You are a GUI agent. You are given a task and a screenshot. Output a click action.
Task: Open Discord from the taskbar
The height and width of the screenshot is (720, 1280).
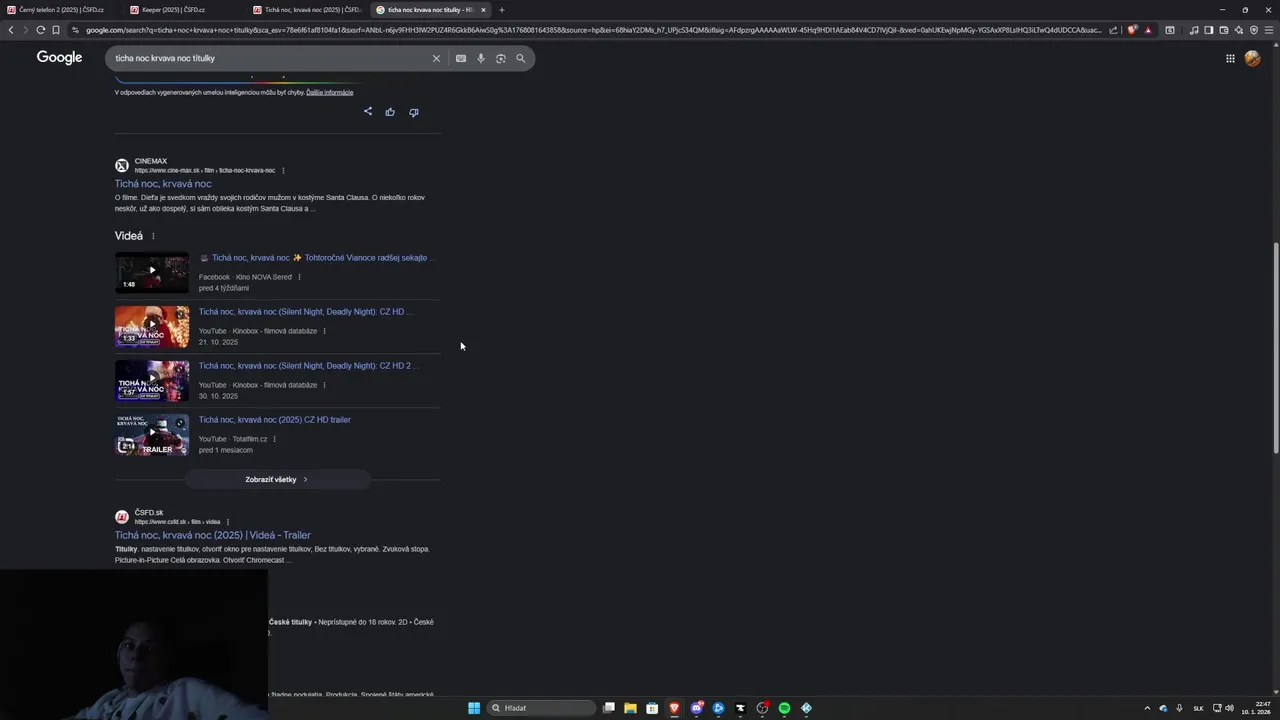coord(696,708)
